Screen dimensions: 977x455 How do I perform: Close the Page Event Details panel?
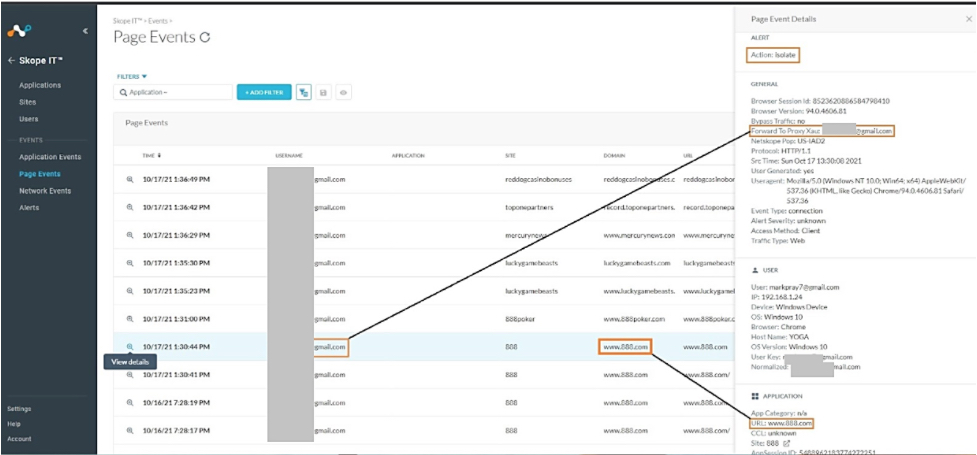tap(968, 19)
